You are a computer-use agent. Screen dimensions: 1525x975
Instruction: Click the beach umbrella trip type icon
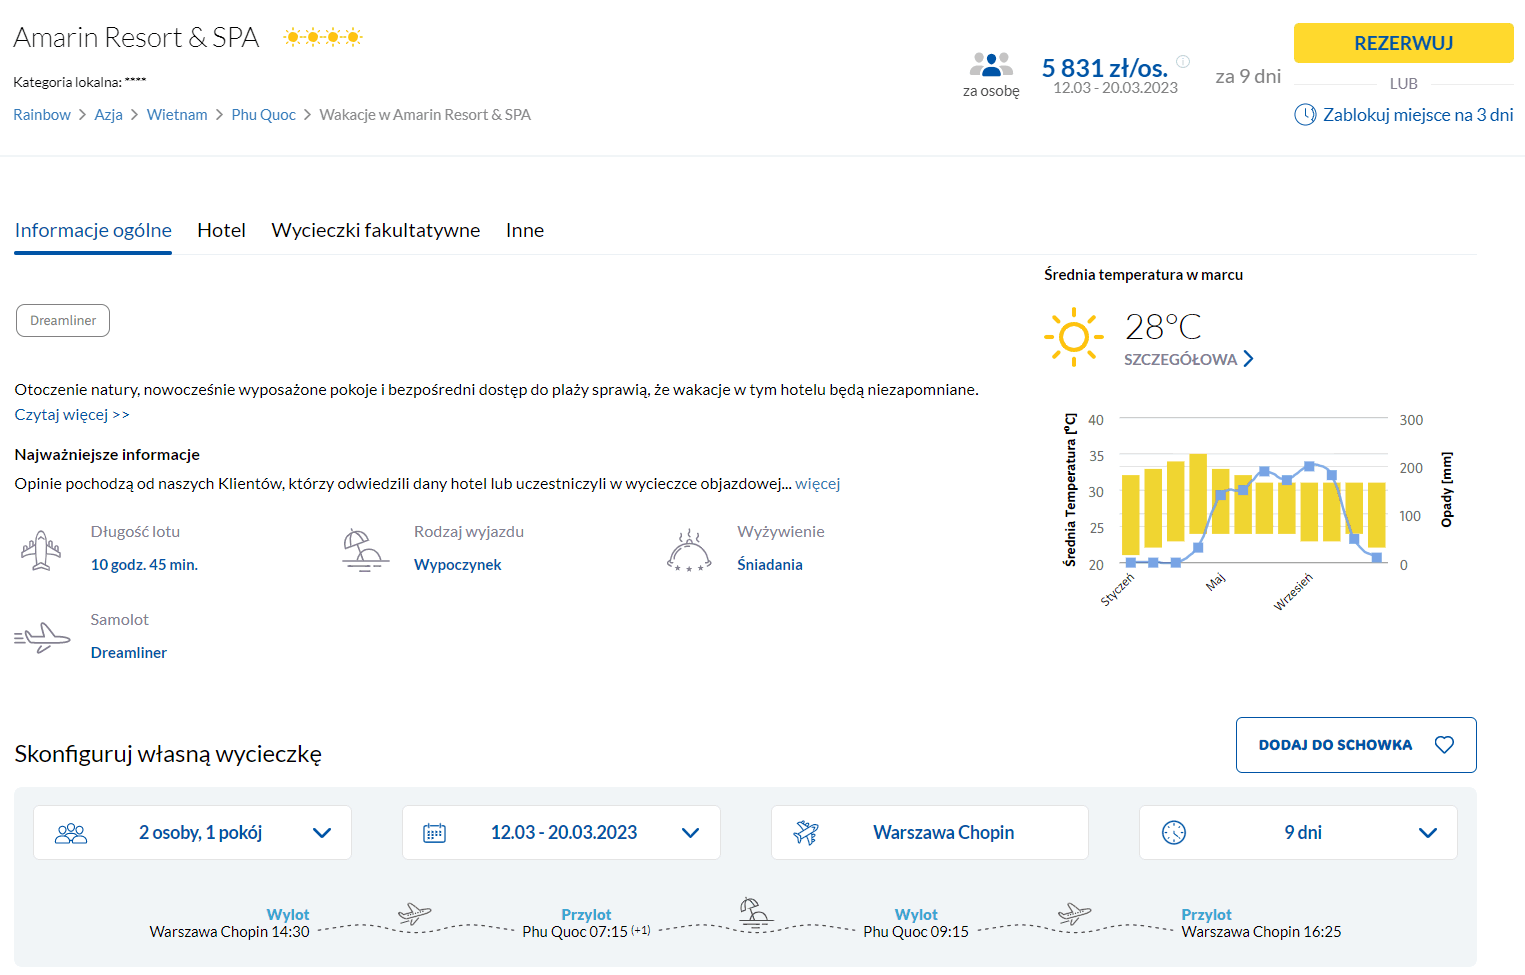(365, 550)
